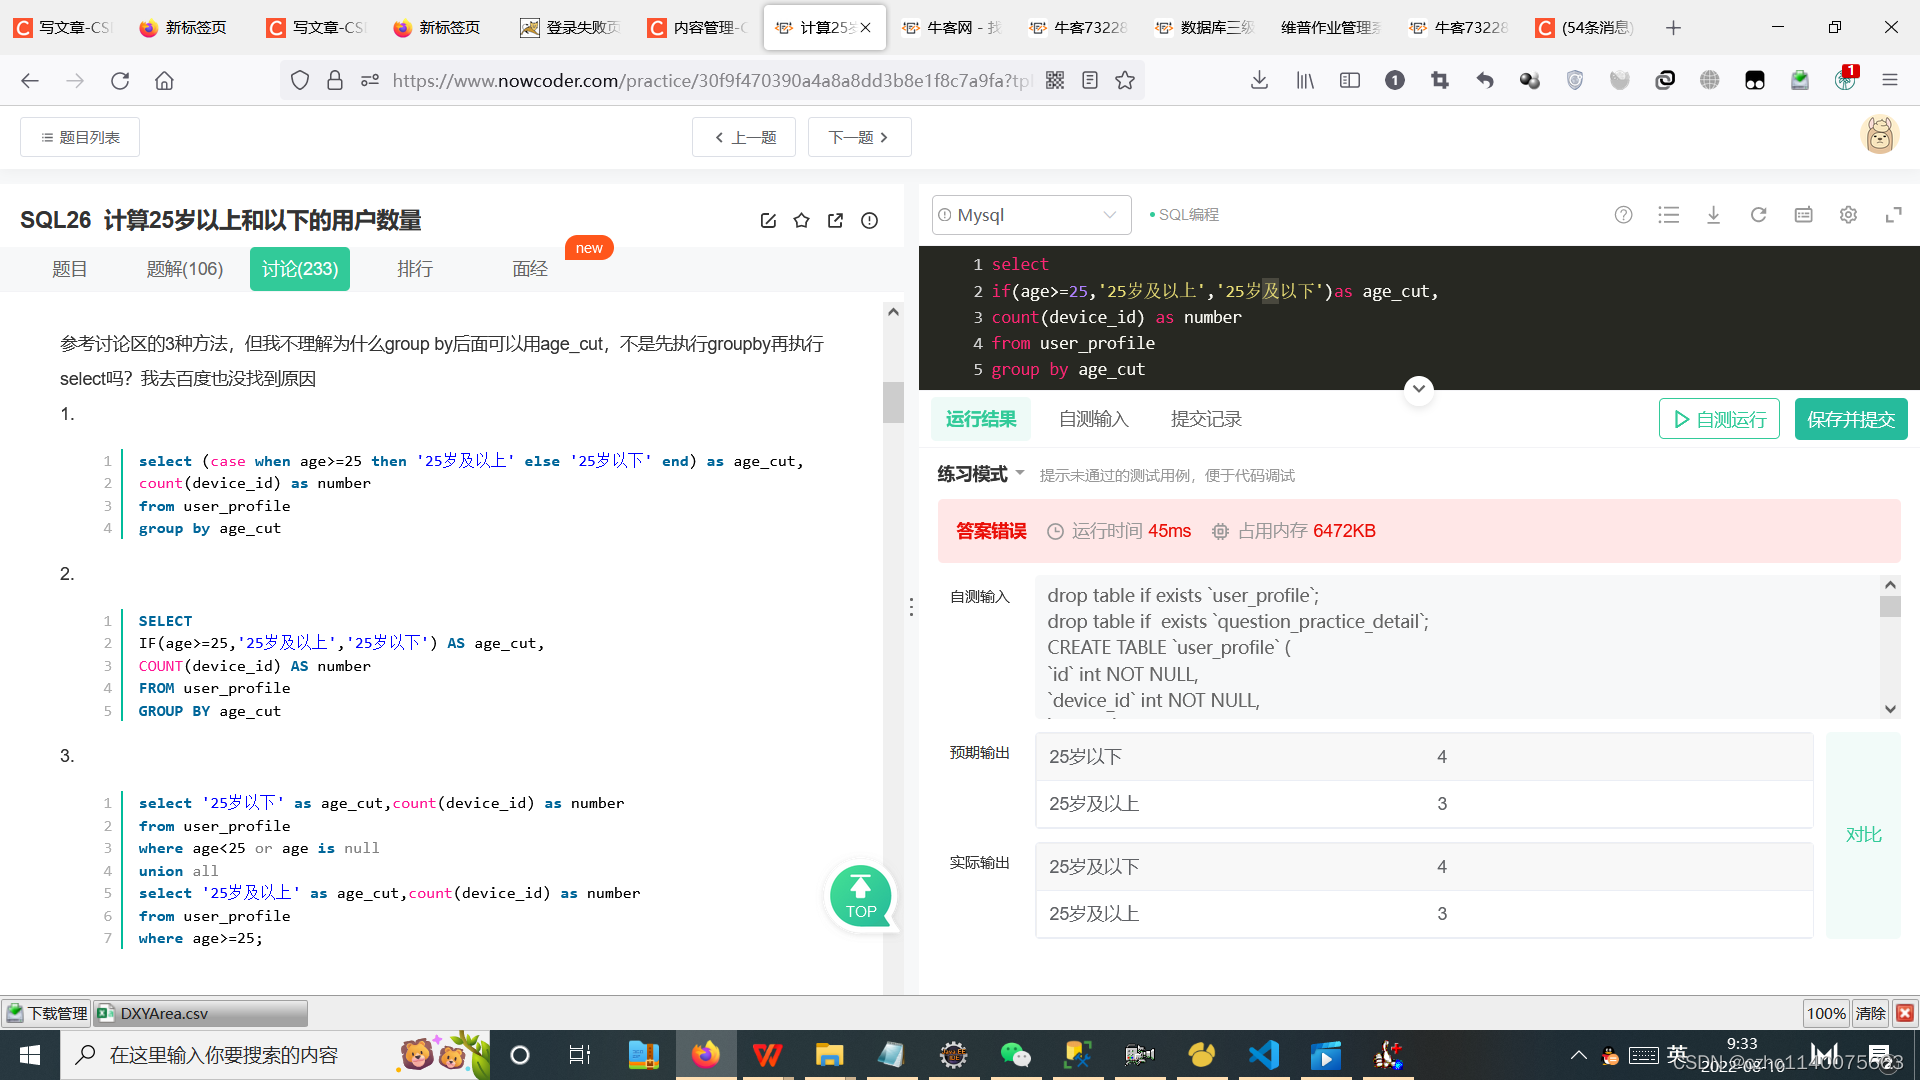Open the Firefox hamburger menu
The height and width of the screenshot is (1080, 1920).
click(1890, 81)
